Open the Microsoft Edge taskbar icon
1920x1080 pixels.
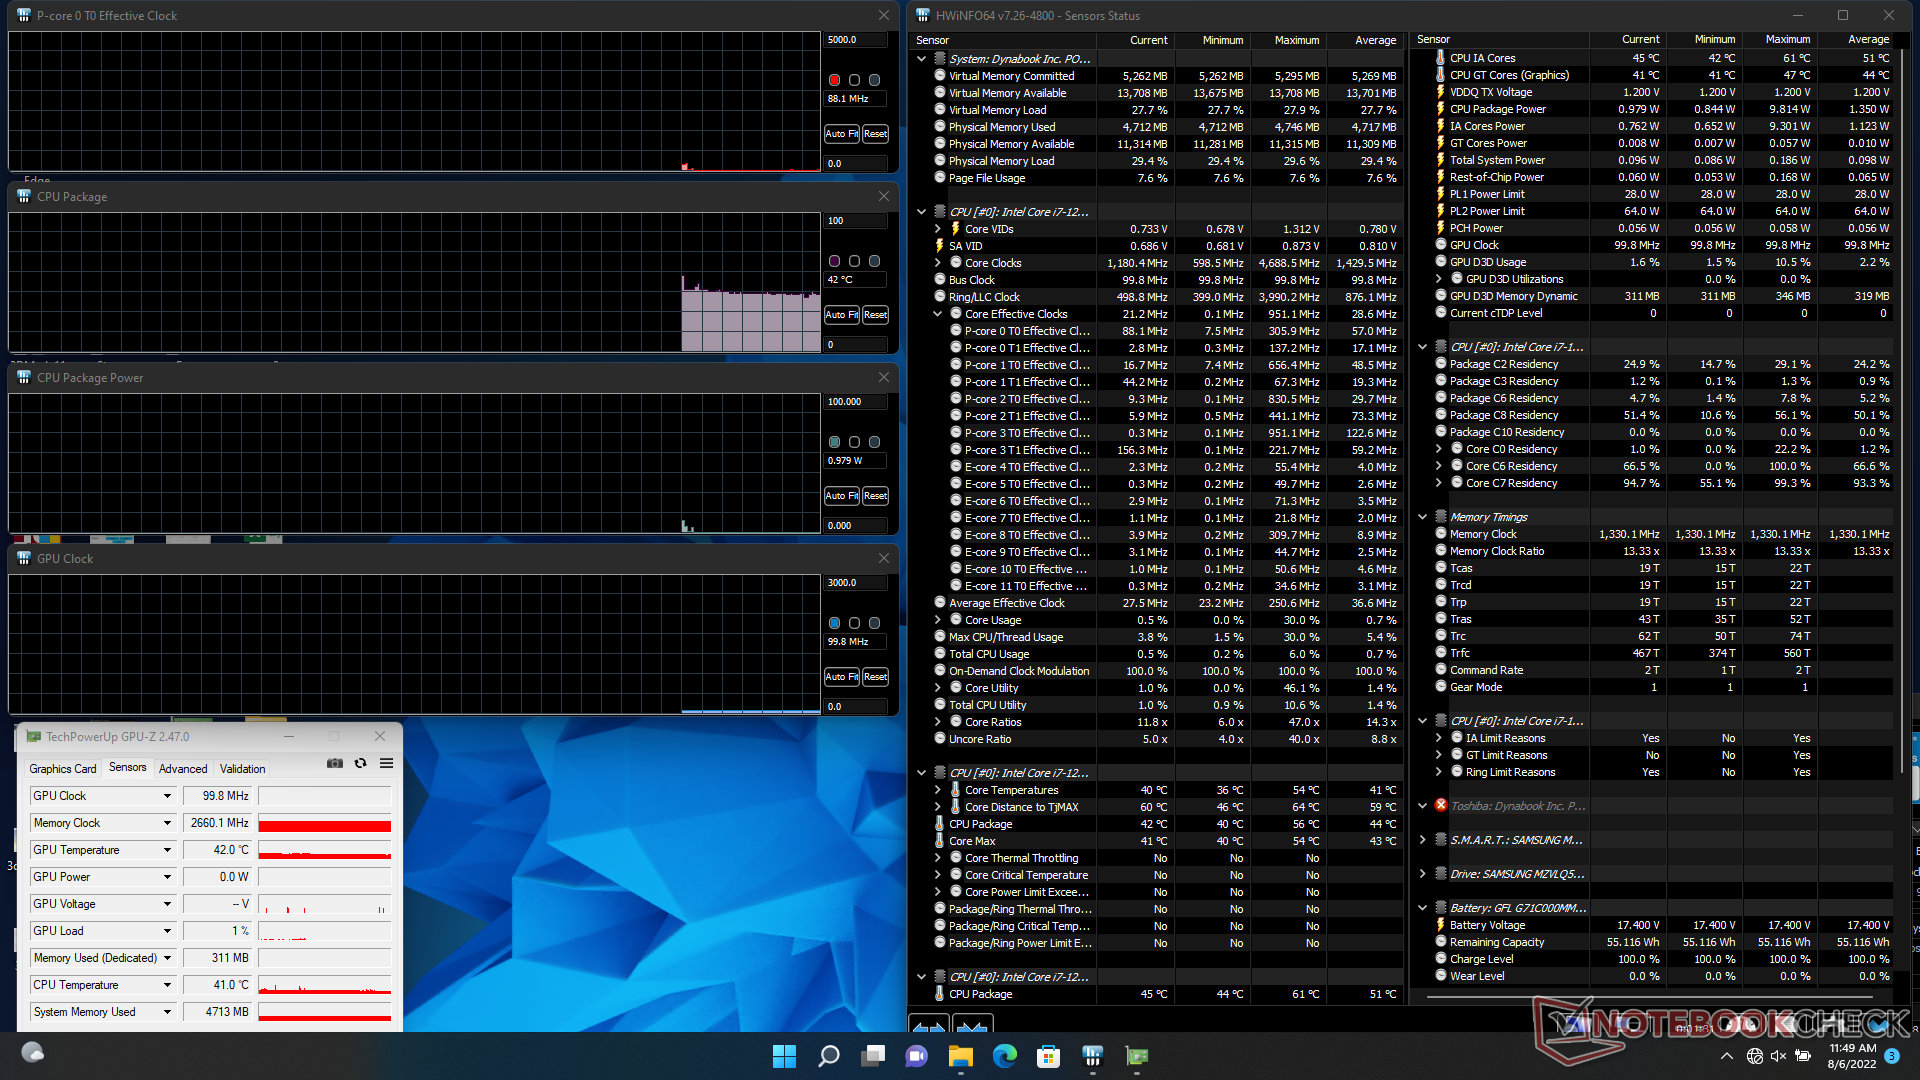[x=1004, y=1055]
